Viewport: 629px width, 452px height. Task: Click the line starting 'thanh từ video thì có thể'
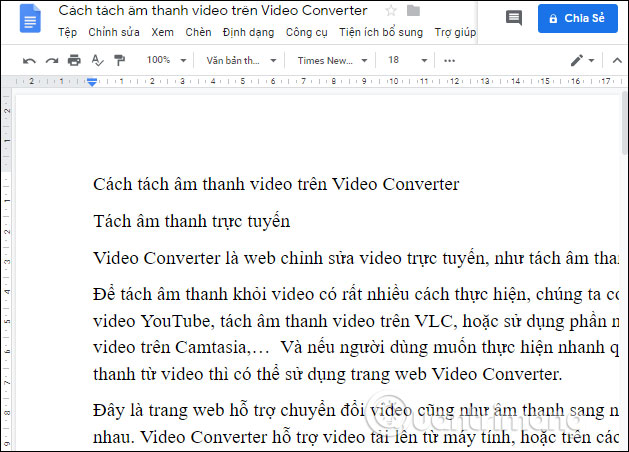[x=327, y=374]
